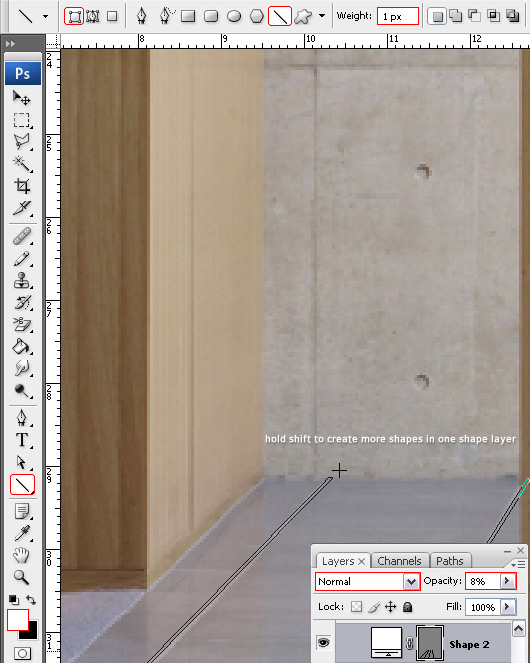Expand the geometry options arrow
The width and height of the screenshot is (530, 663).
click(x=322, y=16)
